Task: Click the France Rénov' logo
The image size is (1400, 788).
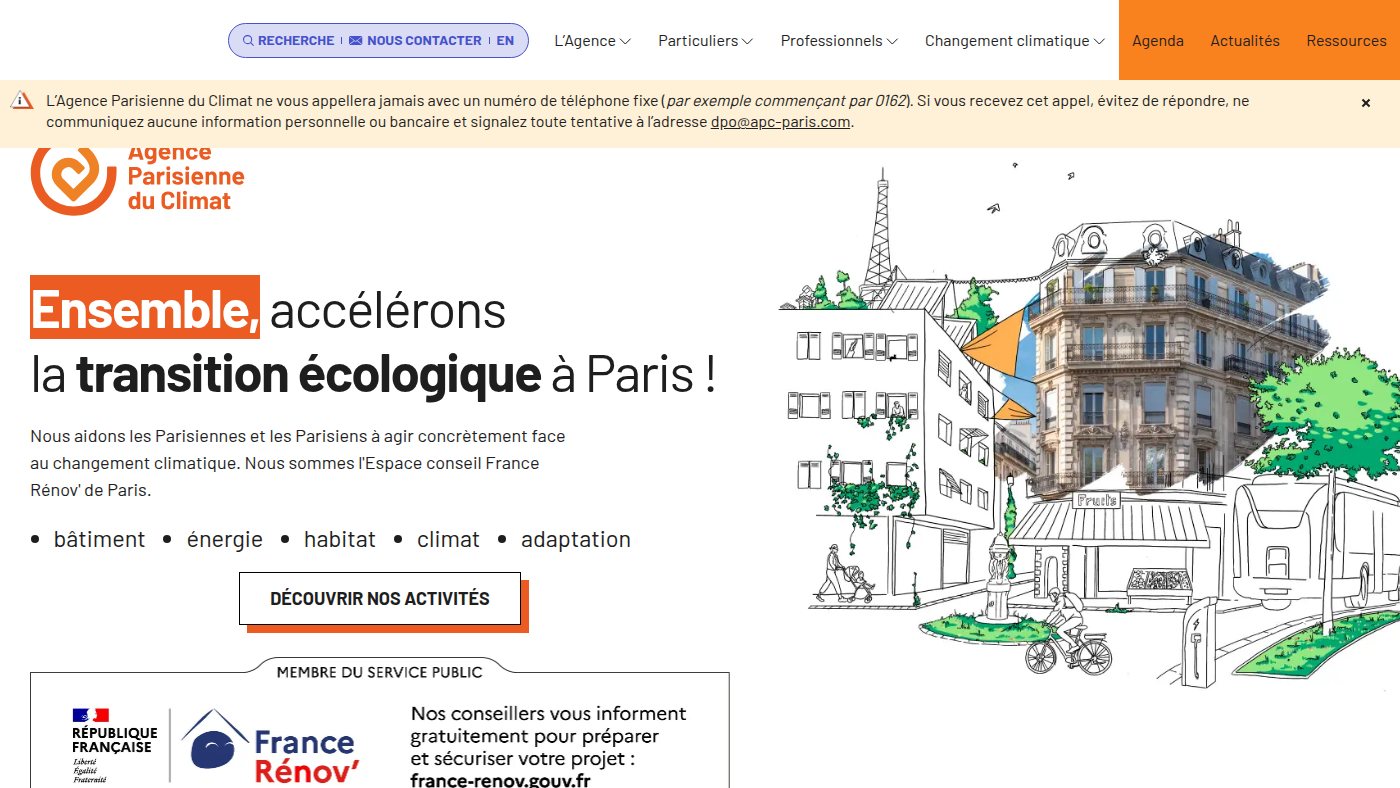Action: [x=271, y=746]
